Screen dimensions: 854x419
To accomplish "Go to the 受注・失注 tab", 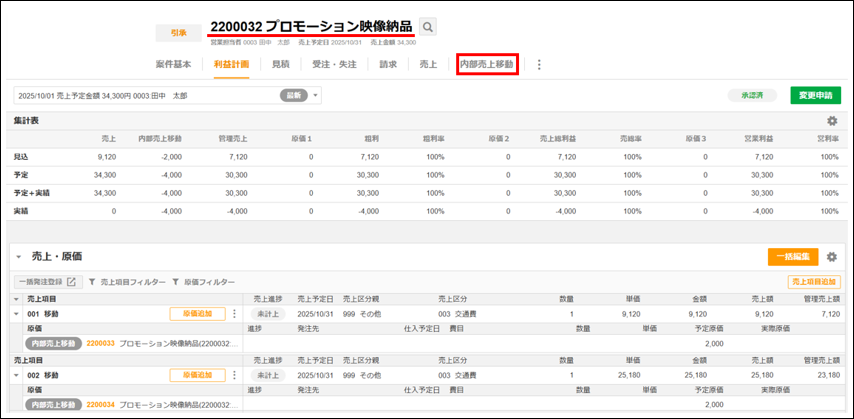I will [x=334, y=64].
